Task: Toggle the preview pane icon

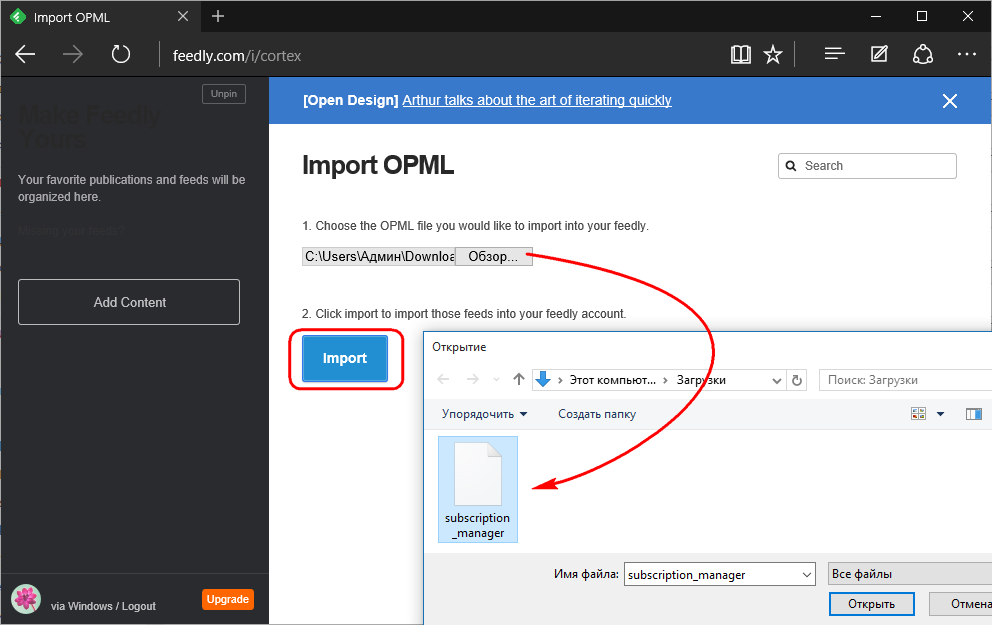Action: click(974, 414)
